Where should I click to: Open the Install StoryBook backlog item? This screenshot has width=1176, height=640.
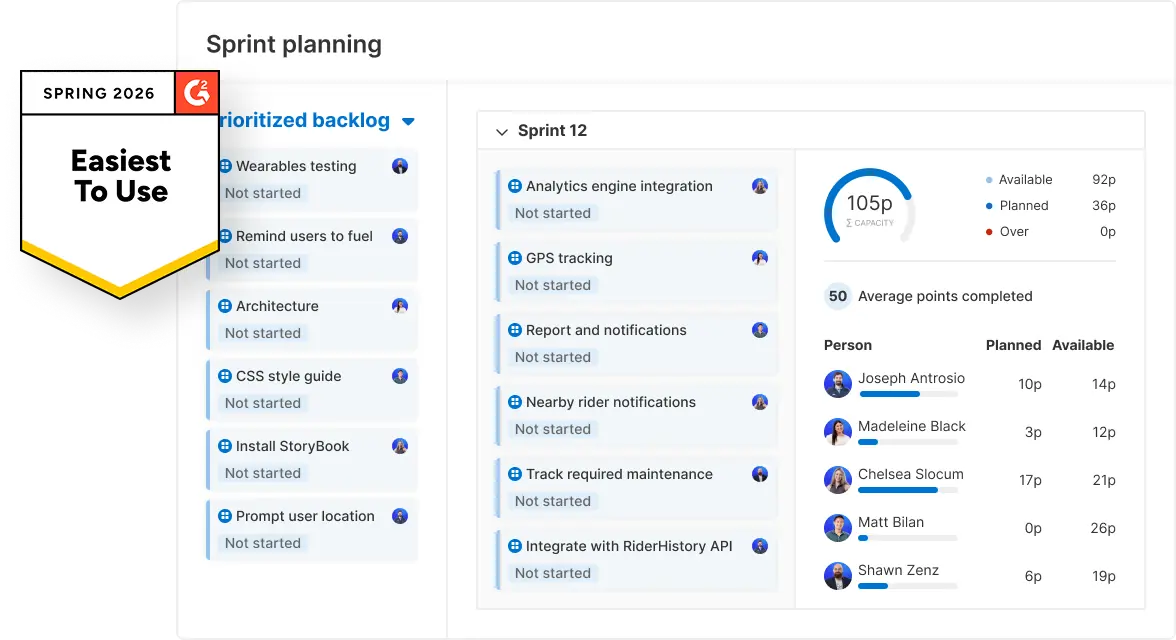tap(292, 446)
